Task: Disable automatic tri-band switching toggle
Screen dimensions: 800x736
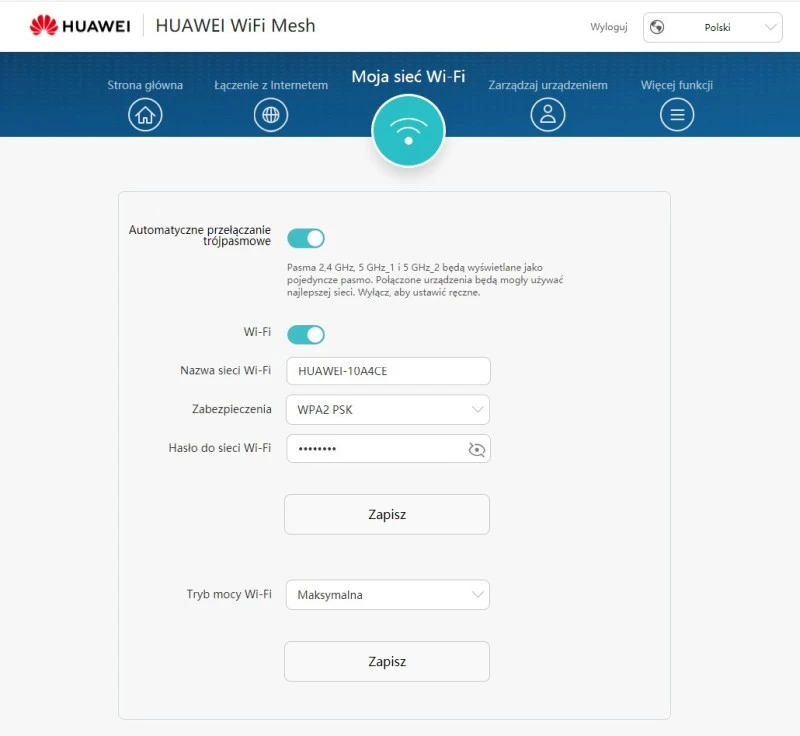Action: click(x=306, y=238)
